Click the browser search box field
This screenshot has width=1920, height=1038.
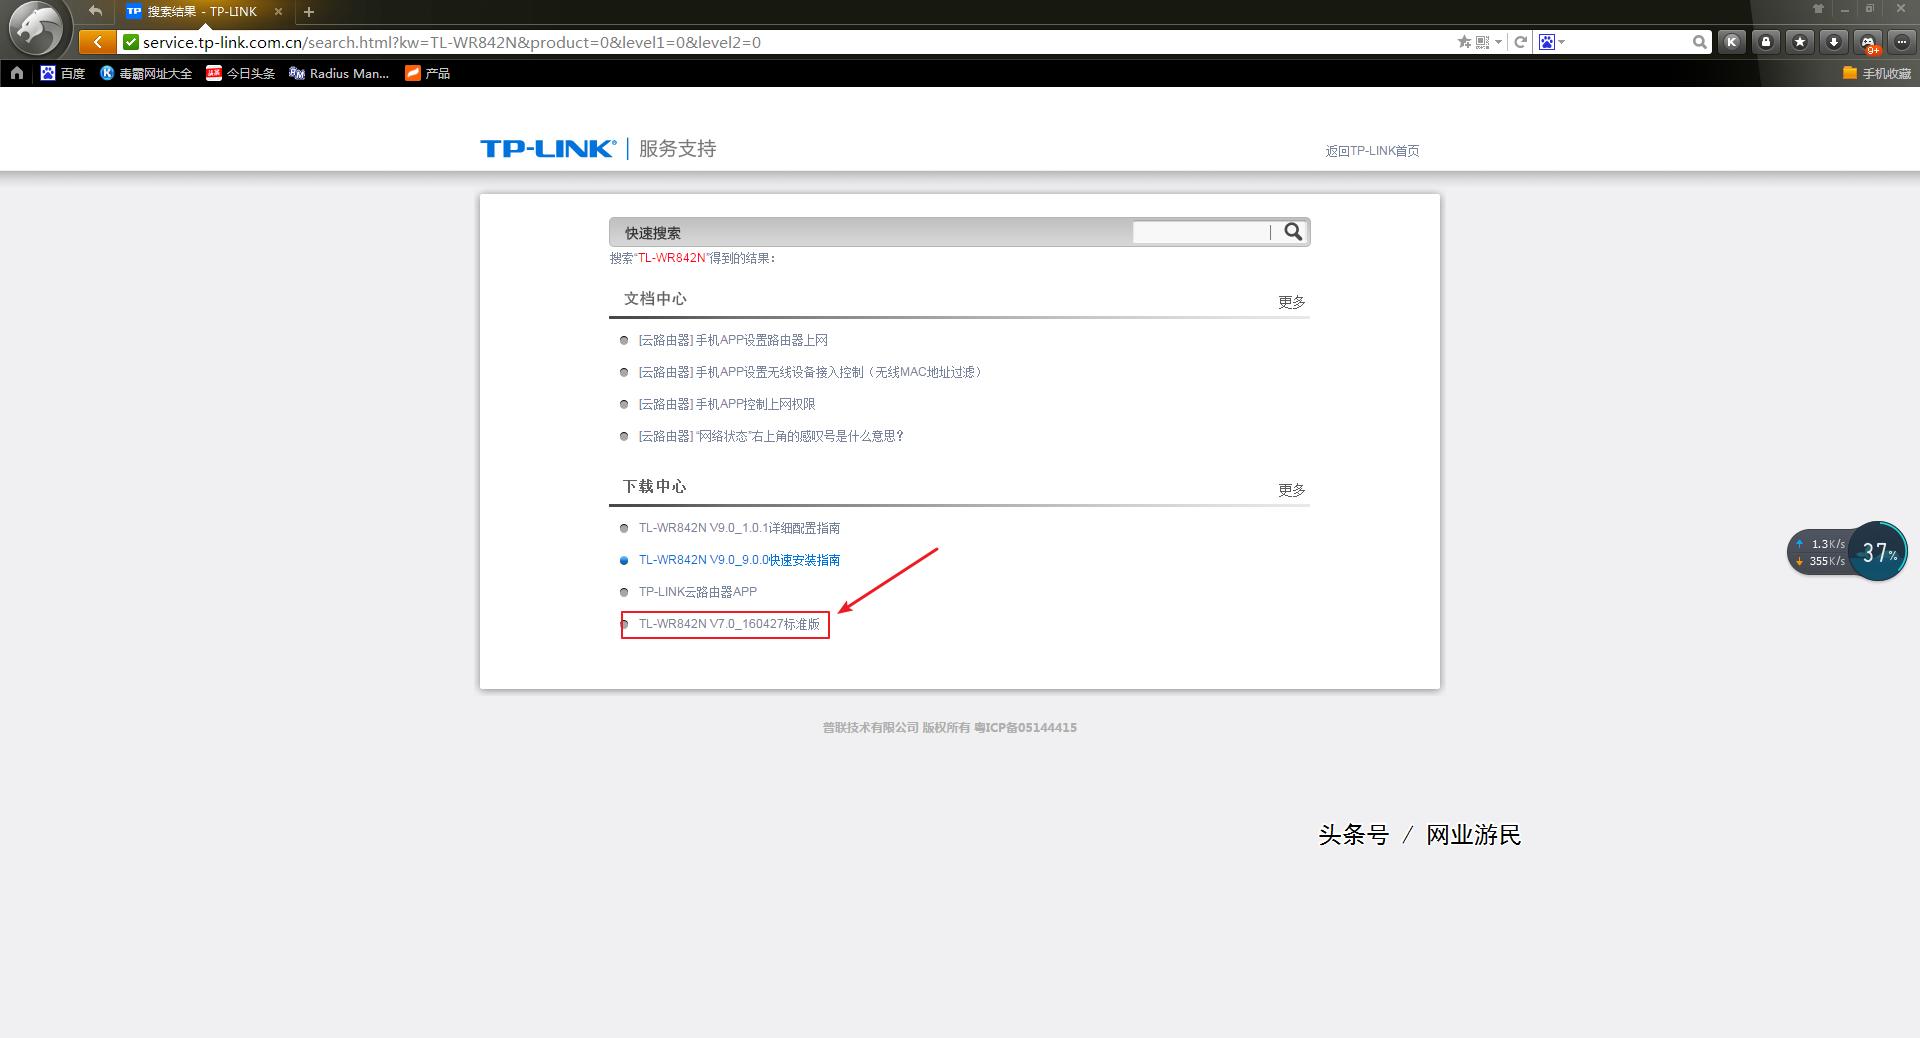[x=1628, y=42]
